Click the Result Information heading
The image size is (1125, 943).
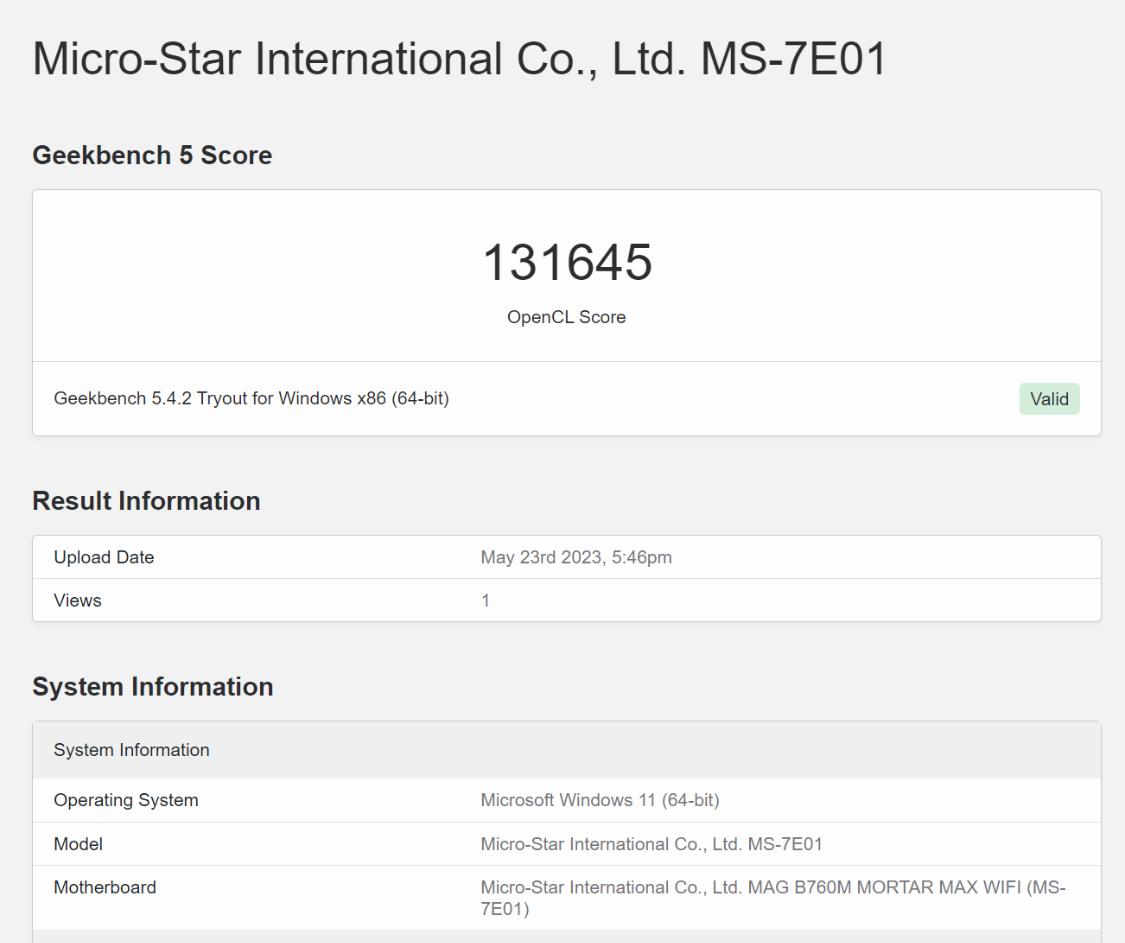(x=146, y=501)
